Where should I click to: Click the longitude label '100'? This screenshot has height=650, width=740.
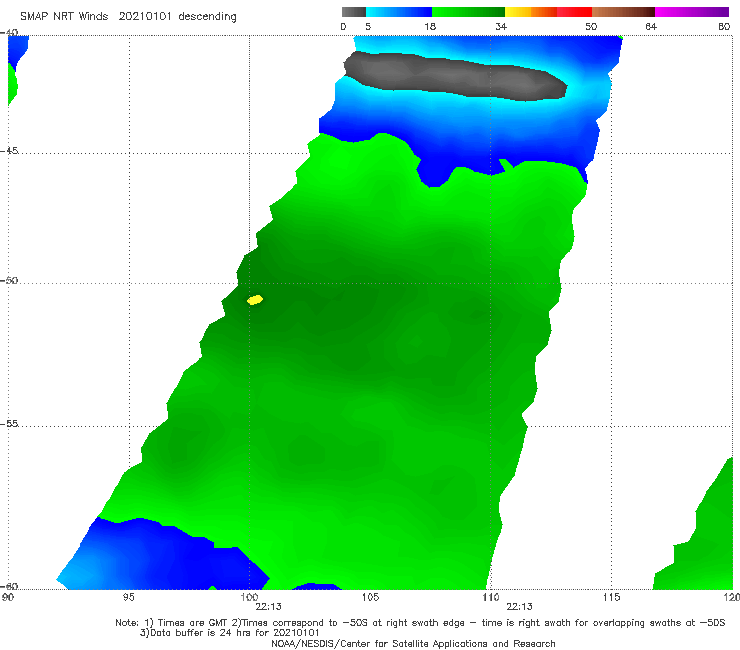[249, 598]
